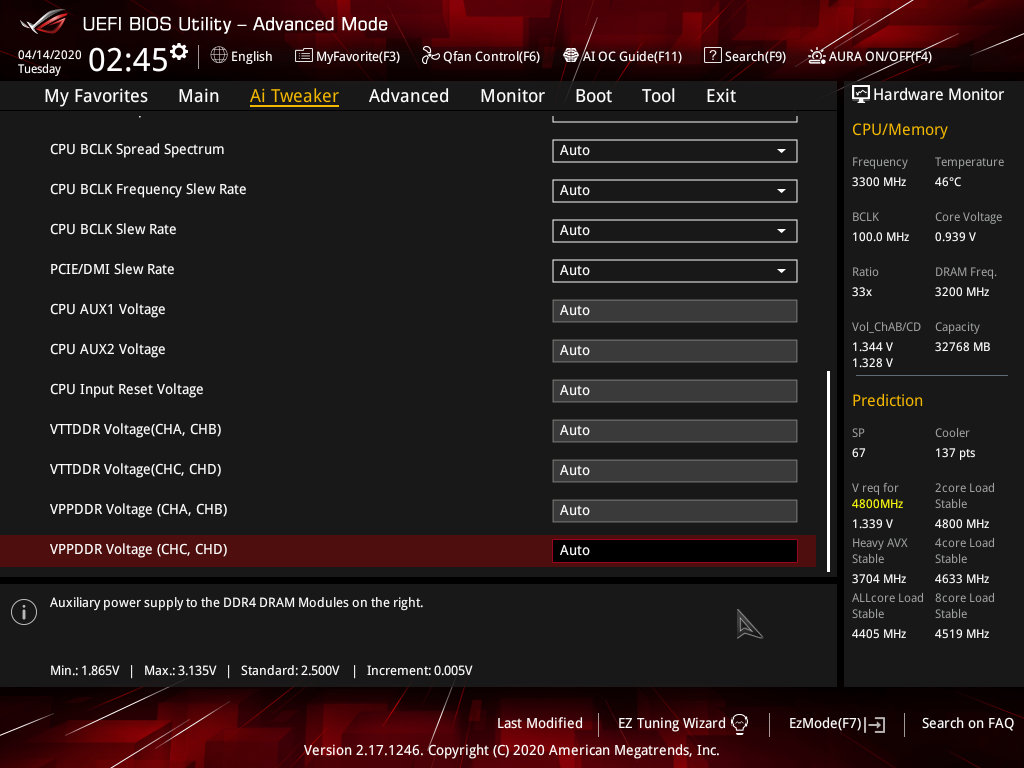The image size is (1024, 768).
Task: Click the 3300 MHz Frequency value
Action: click(x=879, y=182)
